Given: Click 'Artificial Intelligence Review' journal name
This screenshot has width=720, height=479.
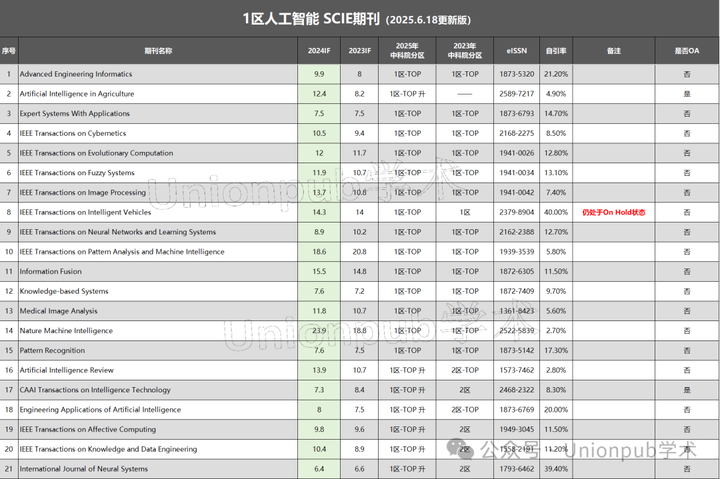Looking at the screenshot, I should [67, 370].
